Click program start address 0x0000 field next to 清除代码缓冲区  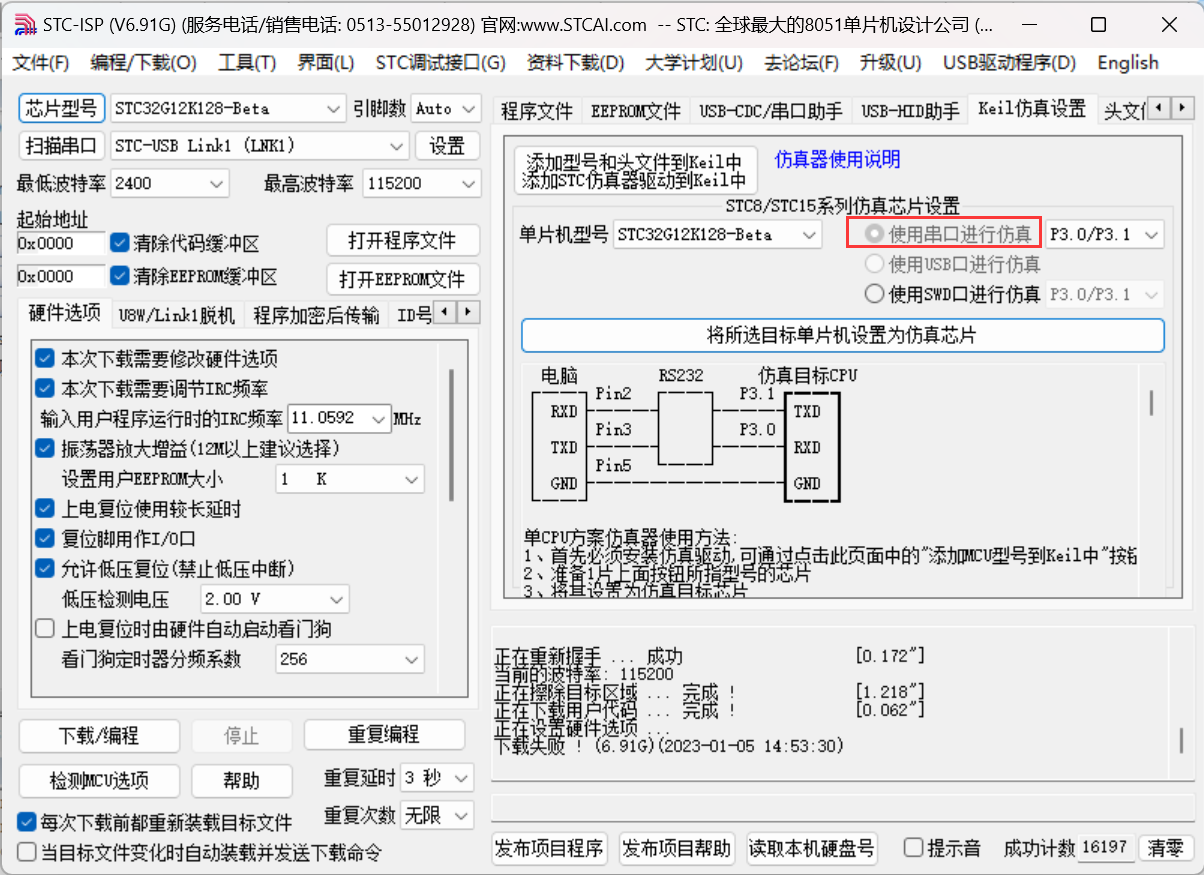(x=60, y=243)
